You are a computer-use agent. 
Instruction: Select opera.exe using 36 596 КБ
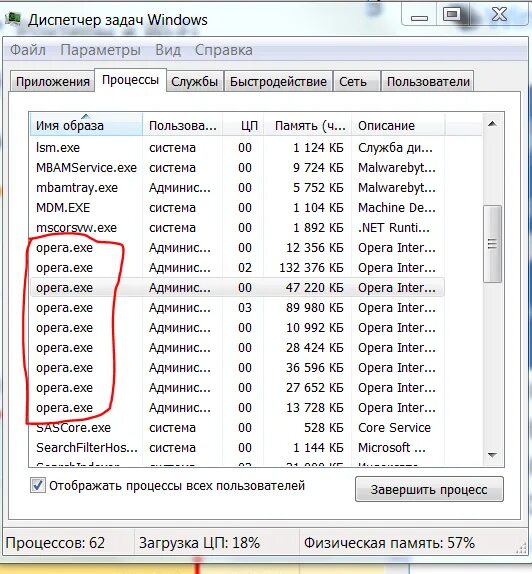pyautogui.click(x=237, y=368)
